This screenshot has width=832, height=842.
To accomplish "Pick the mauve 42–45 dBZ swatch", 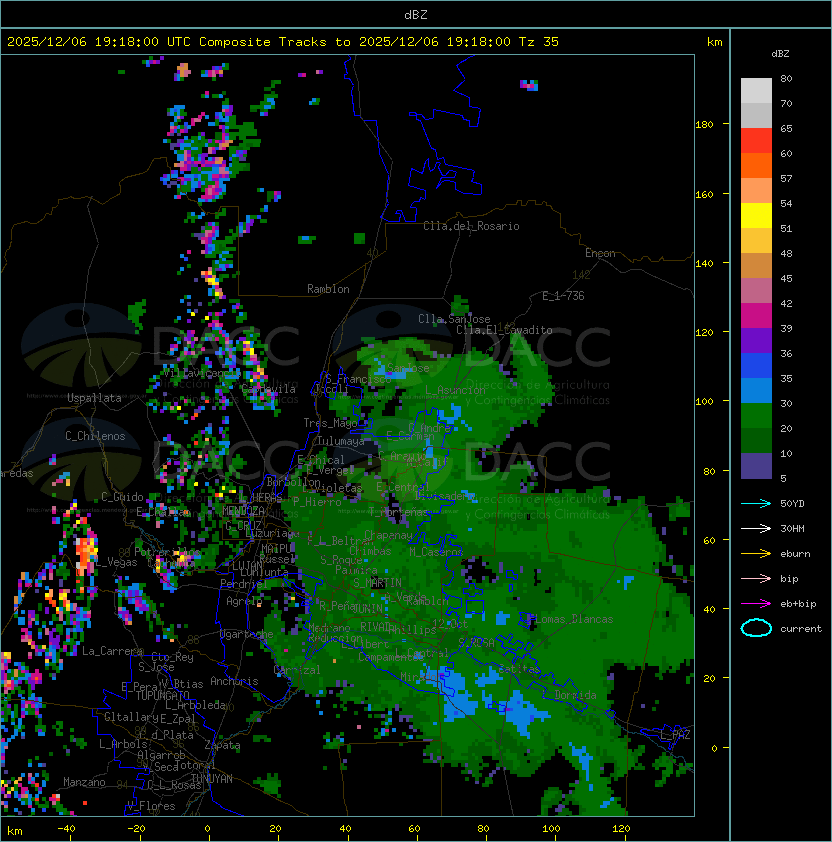I will pos(756,291).
